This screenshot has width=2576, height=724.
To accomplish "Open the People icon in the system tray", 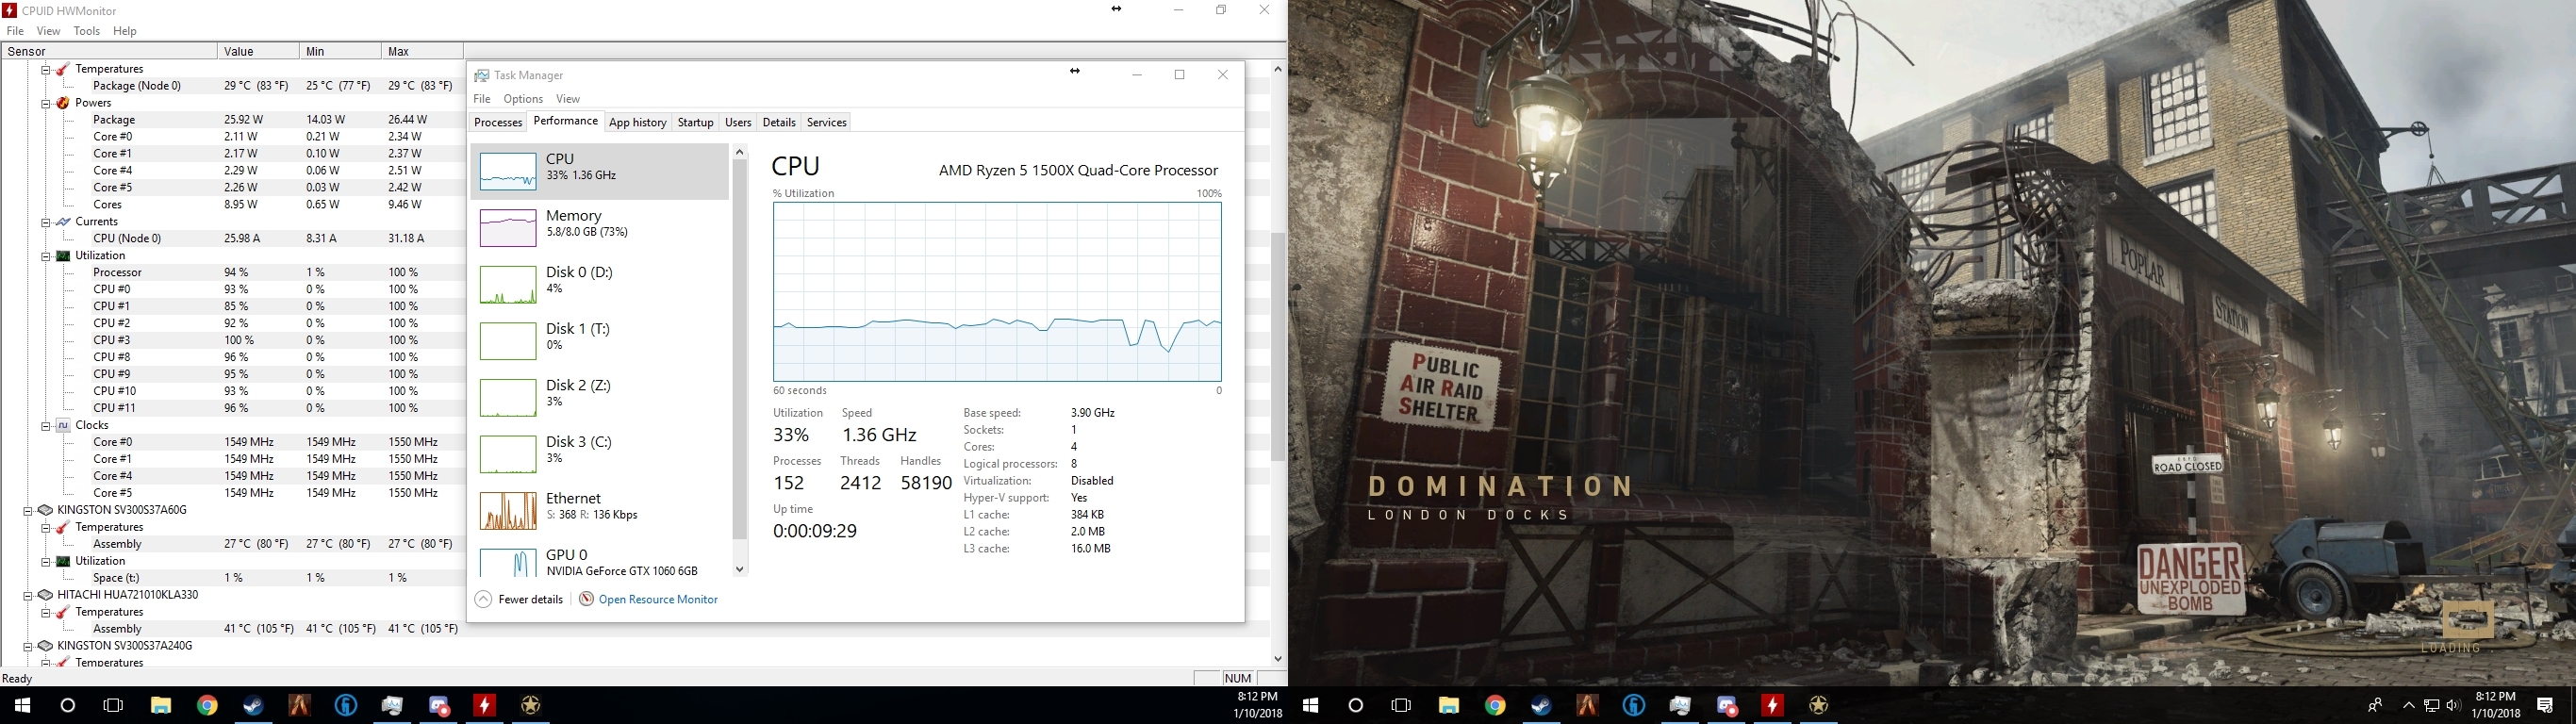I will 2375,705.
